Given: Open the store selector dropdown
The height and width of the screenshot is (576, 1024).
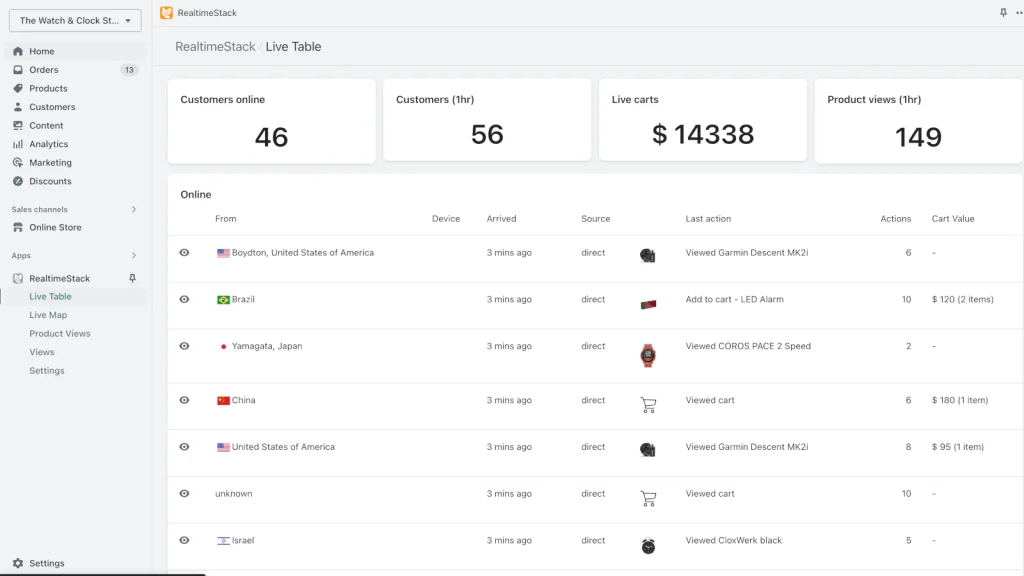Looking at the screenshot, I should coord(75,20).
